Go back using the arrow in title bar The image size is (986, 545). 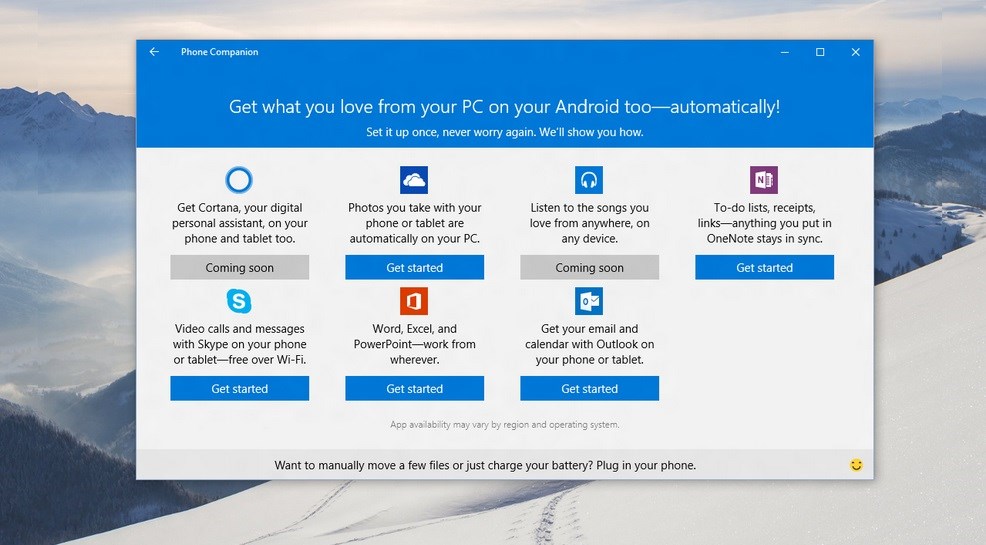click(x=154, y=52)
